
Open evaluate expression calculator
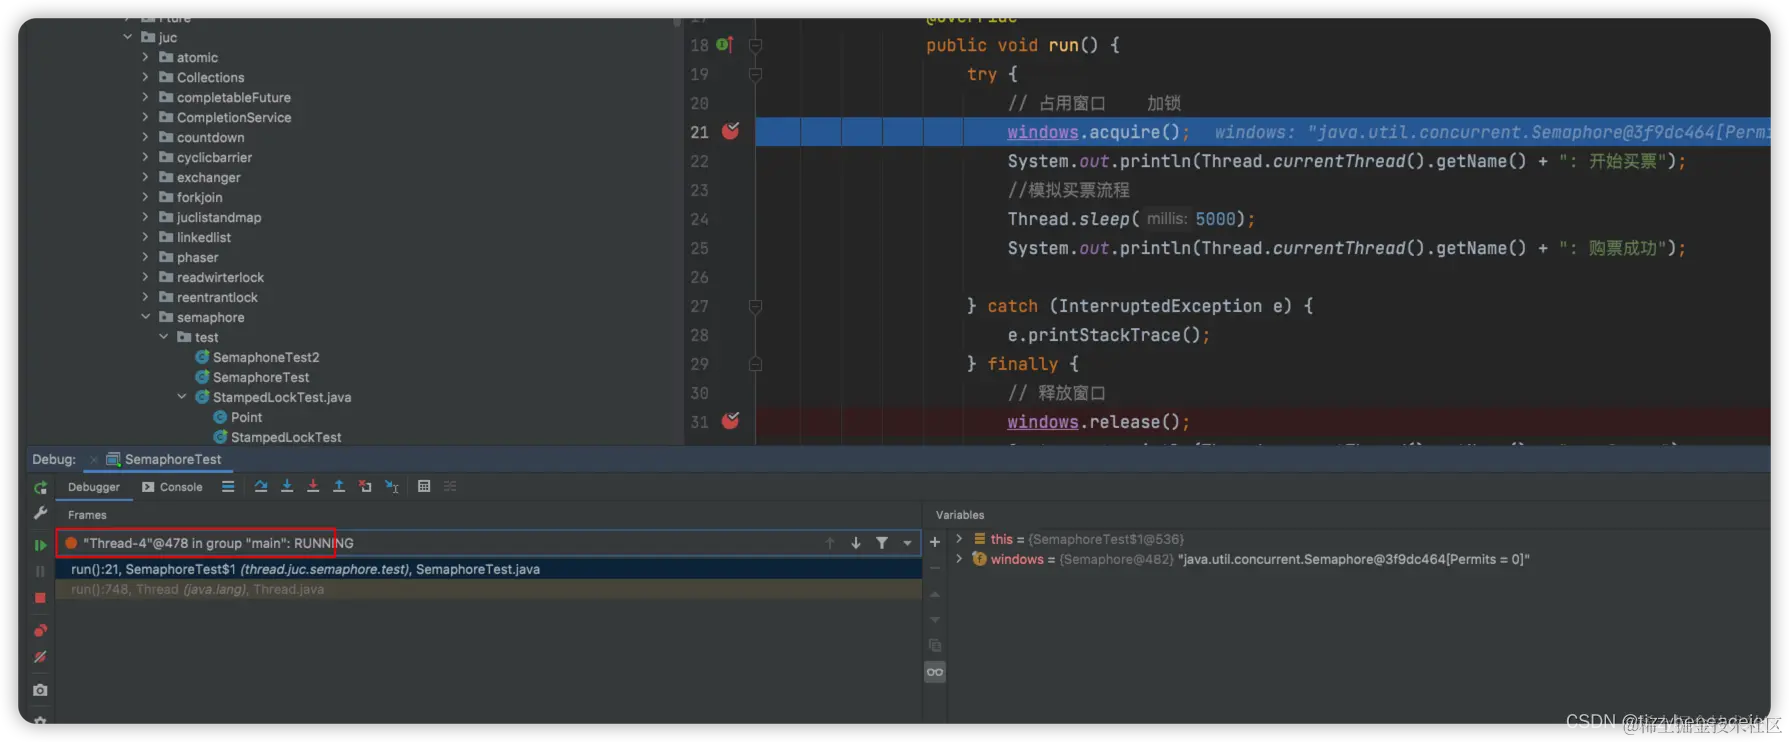click(x=424, y=486)
